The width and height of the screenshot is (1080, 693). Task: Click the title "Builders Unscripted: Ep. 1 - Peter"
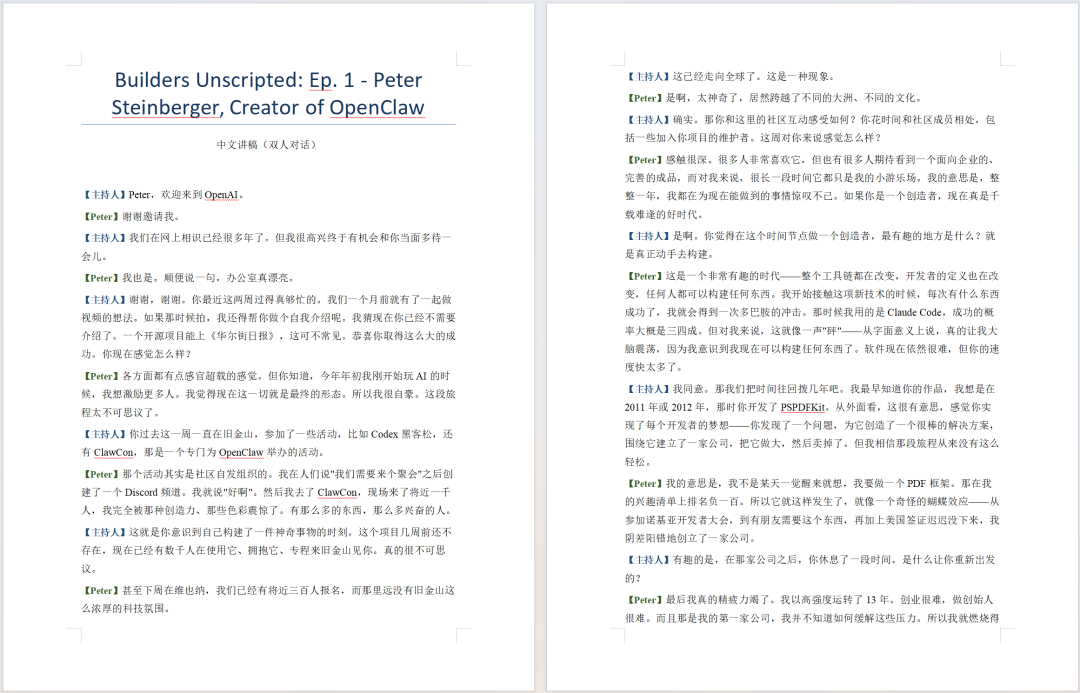268,80
